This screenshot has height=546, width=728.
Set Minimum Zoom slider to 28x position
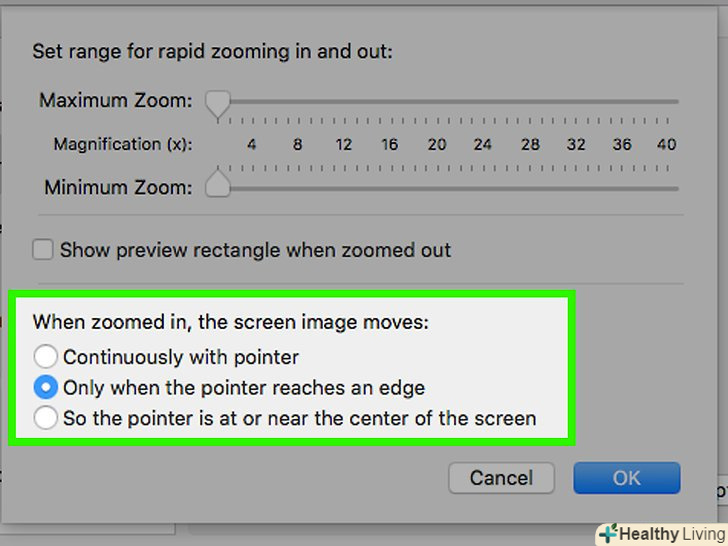tap(530, 187)
